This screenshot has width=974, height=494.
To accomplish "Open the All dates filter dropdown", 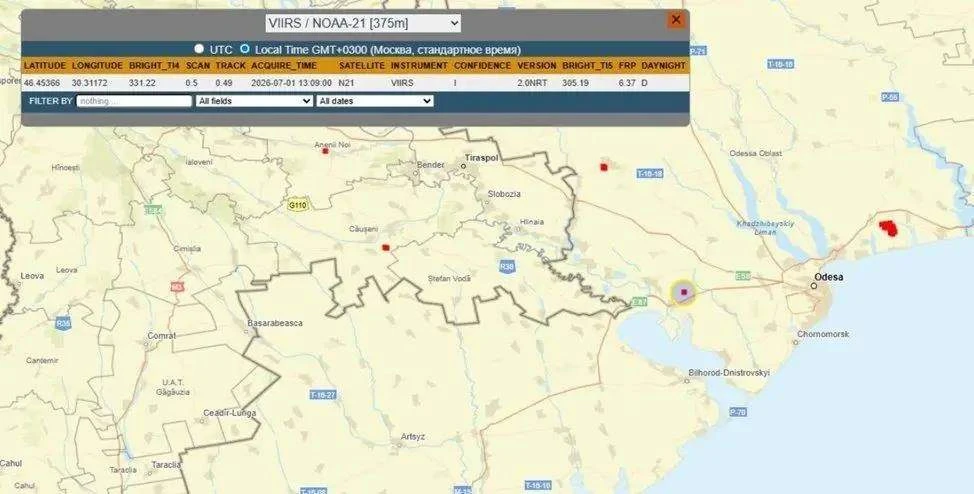I will (375, 101).
